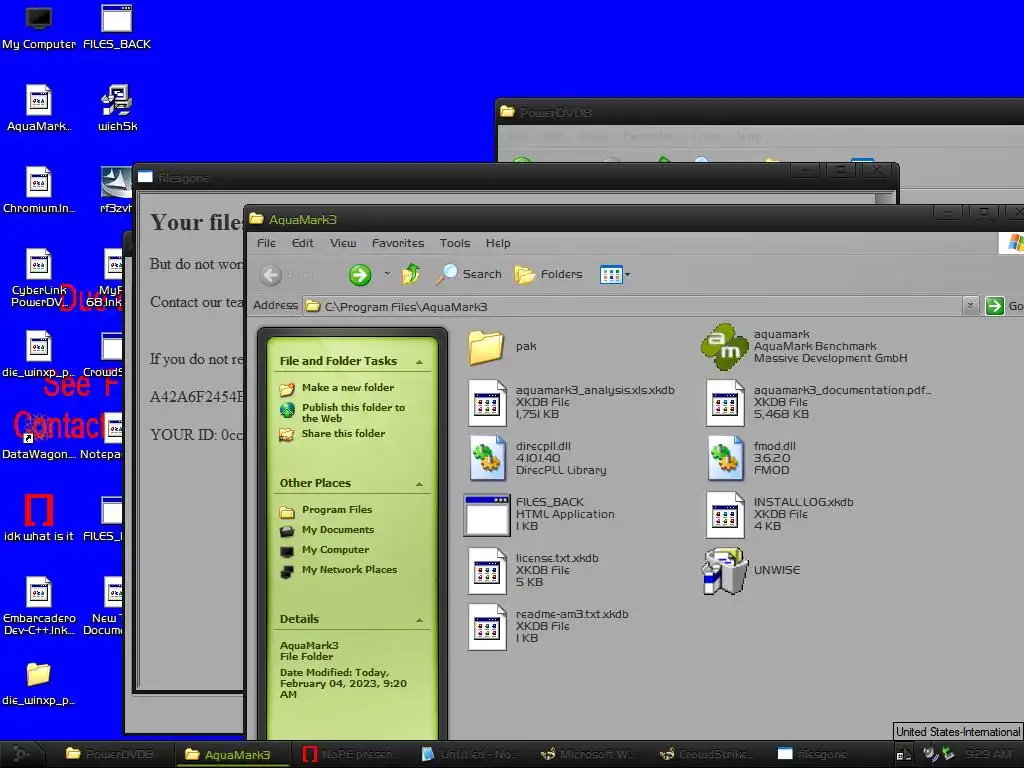This screenshot has height=768, width=1024.
Task: Go to Program Files from Other Places
Action: pos(336,510)
